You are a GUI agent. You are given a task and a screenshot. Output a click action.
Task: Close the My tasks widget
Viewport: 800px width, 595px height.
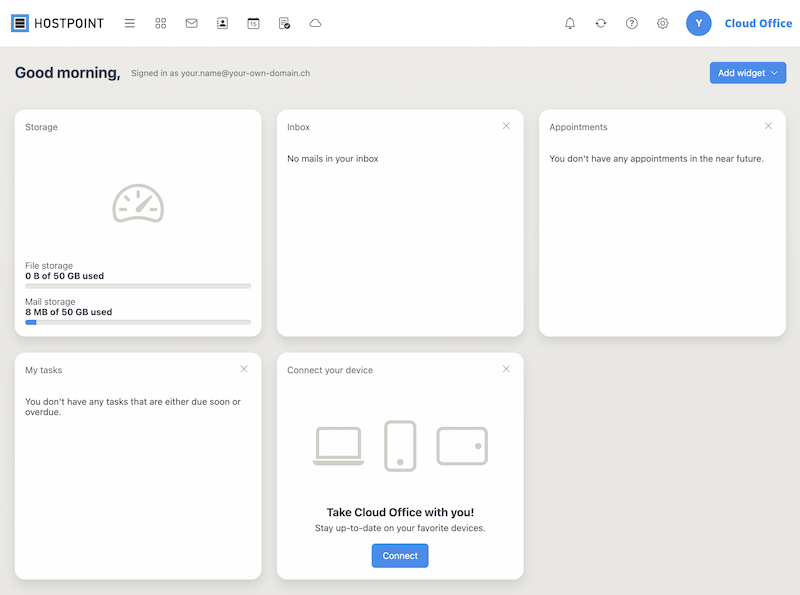244,369
